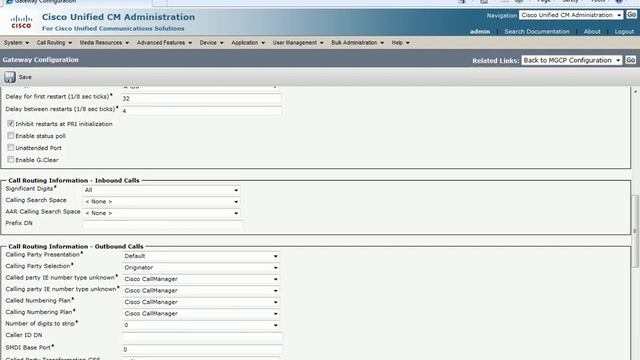Open the About link

592,31
